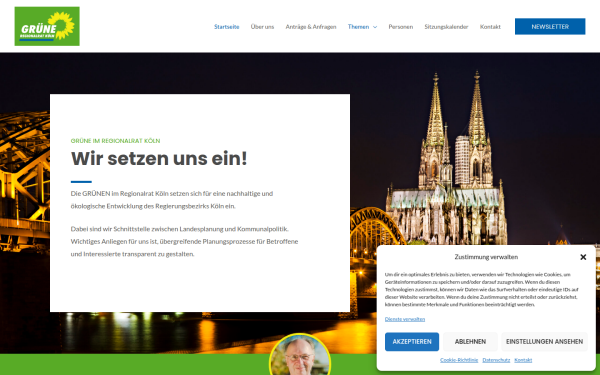Open the Sitzungskalender menu item
600x375 pixels.
coord(446,27)
